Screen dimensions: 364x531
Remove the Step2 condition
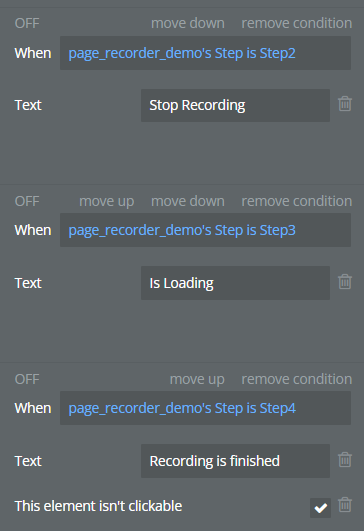tap(297, 23)
